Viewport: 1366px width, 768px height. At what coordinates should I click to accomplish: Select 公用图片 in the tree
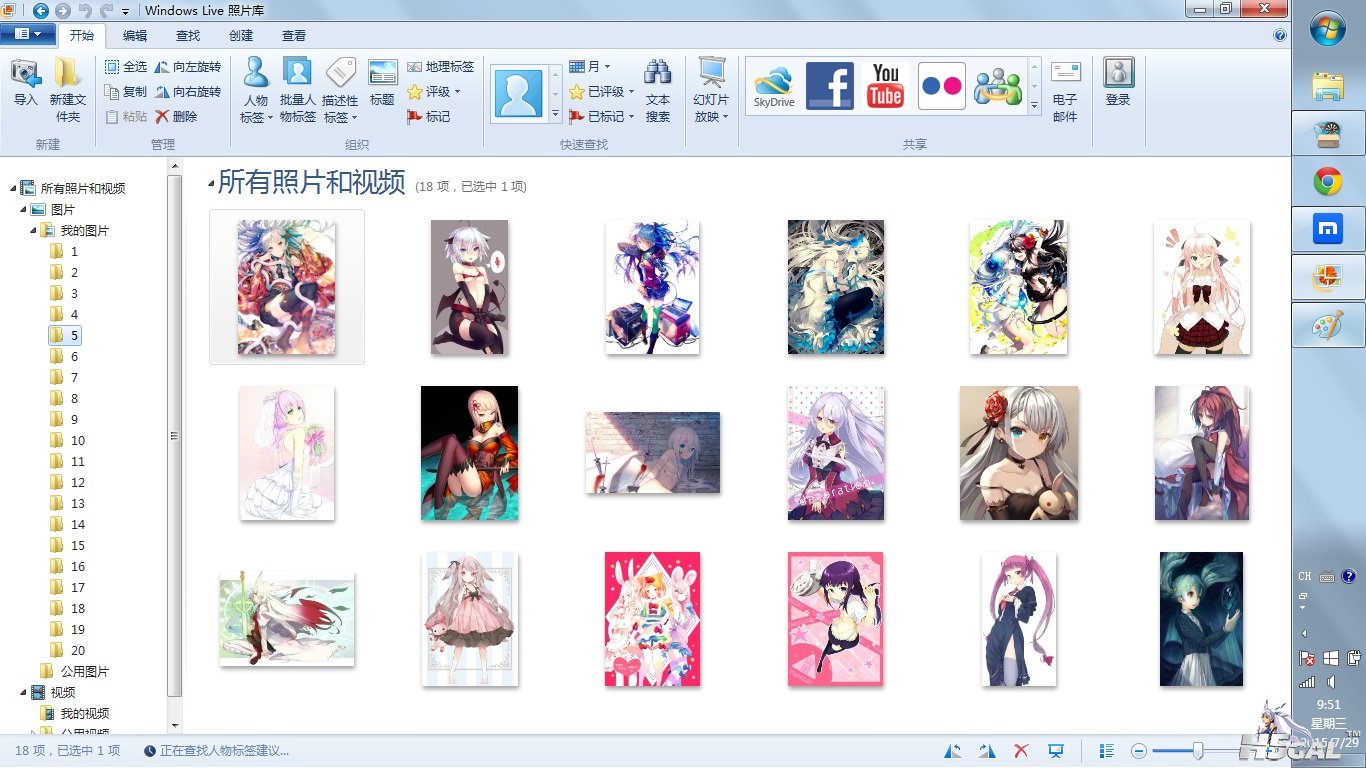click(74, 671)
